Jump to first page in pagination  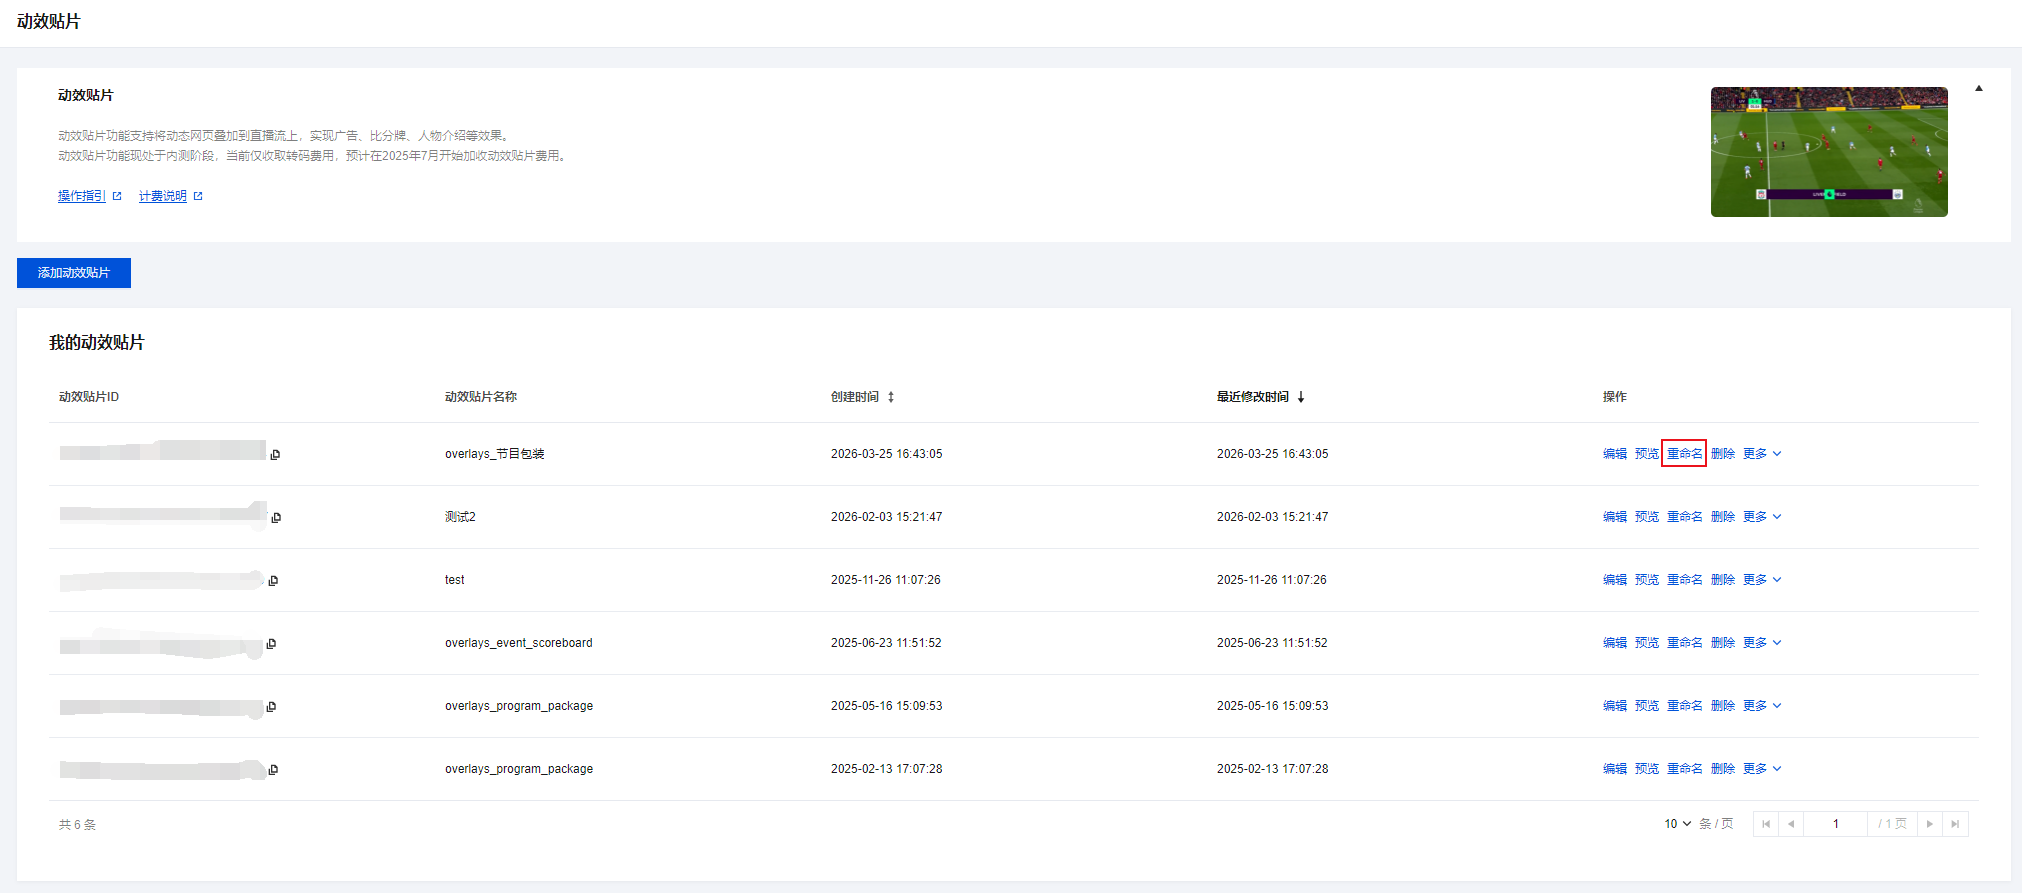pos(1766,824)
